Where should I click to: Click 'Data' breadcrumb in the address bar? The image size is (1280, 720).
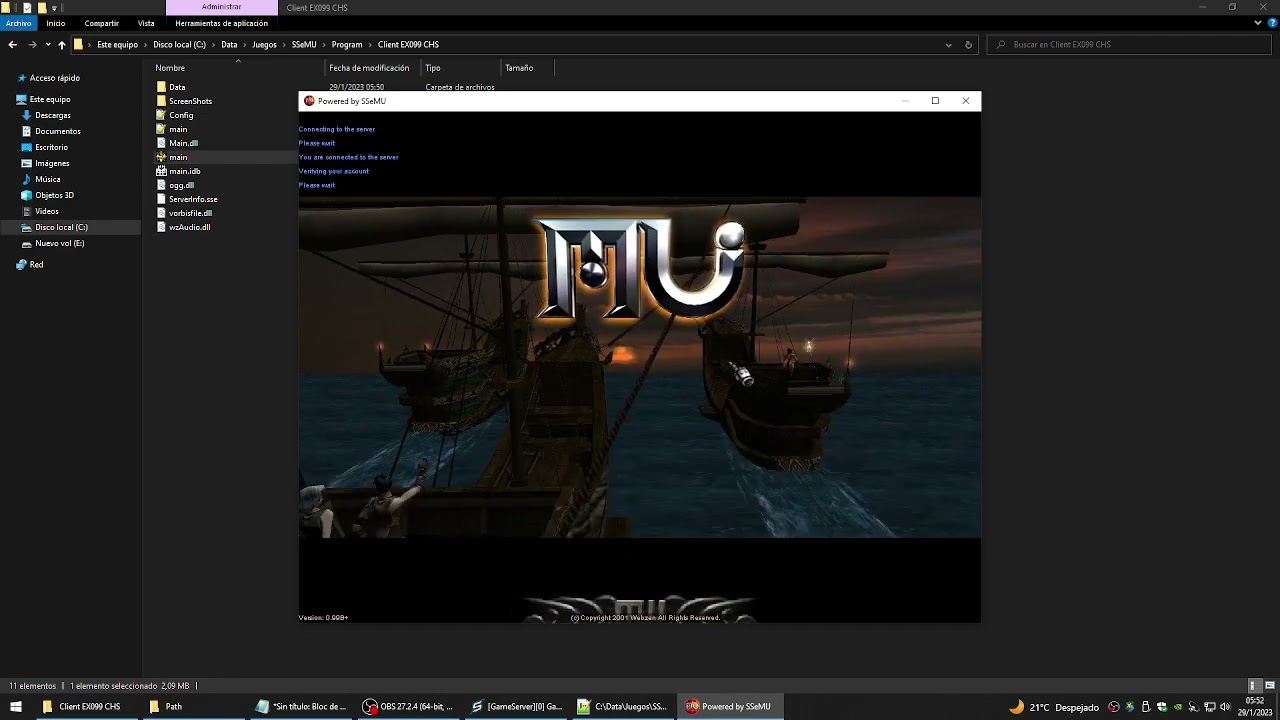click(x=229, y=45)
